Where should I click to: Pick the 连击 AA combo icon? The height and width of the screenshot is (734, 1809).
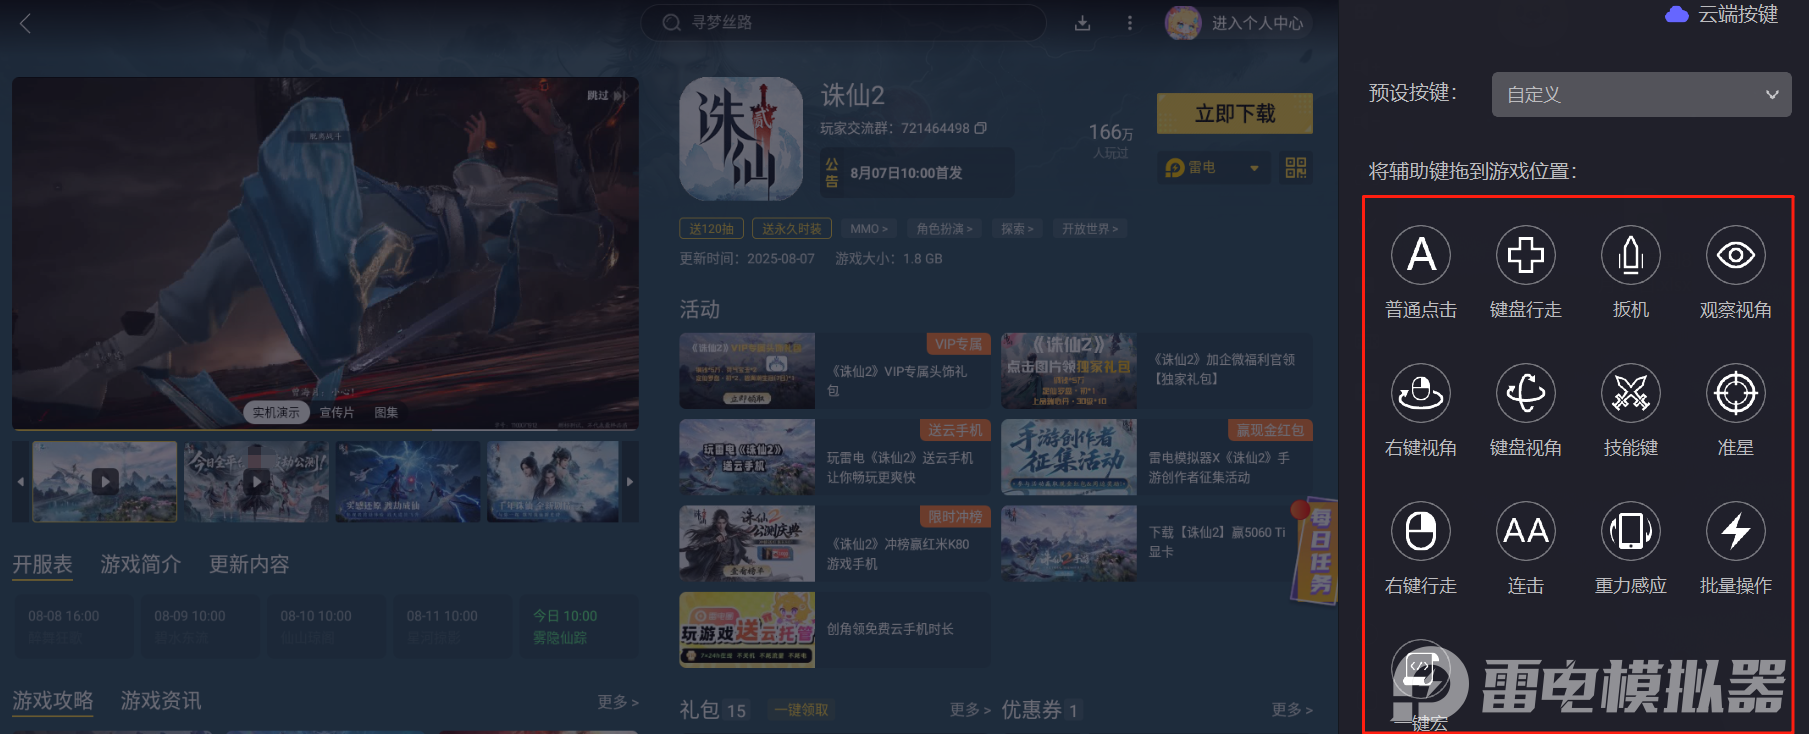(1526, 531)
